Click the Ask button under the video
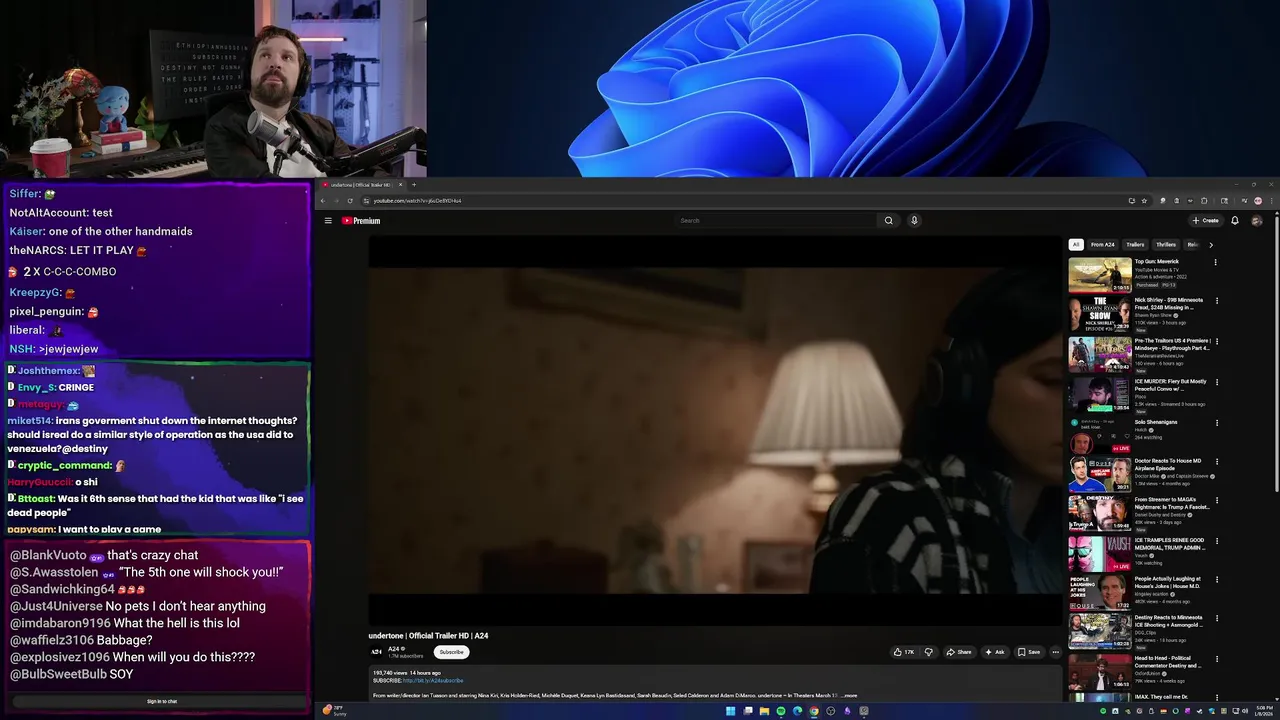Image resolution: width=1280 pixels, height=720 pixels. click(x=995, y=652)
